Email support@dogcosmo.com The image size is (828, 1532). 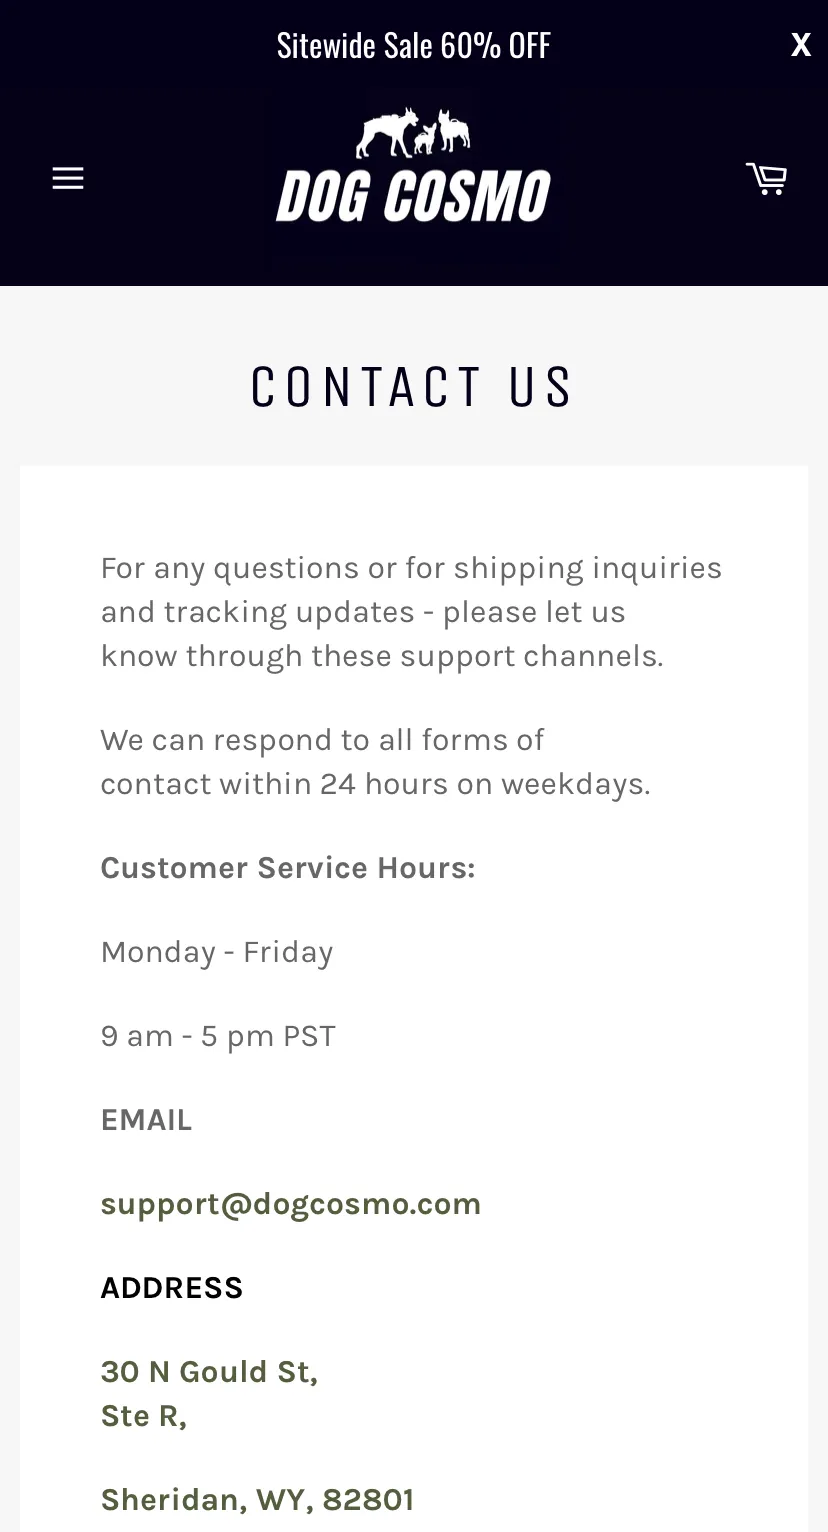pyautogui.click(x=291, y=1204)
